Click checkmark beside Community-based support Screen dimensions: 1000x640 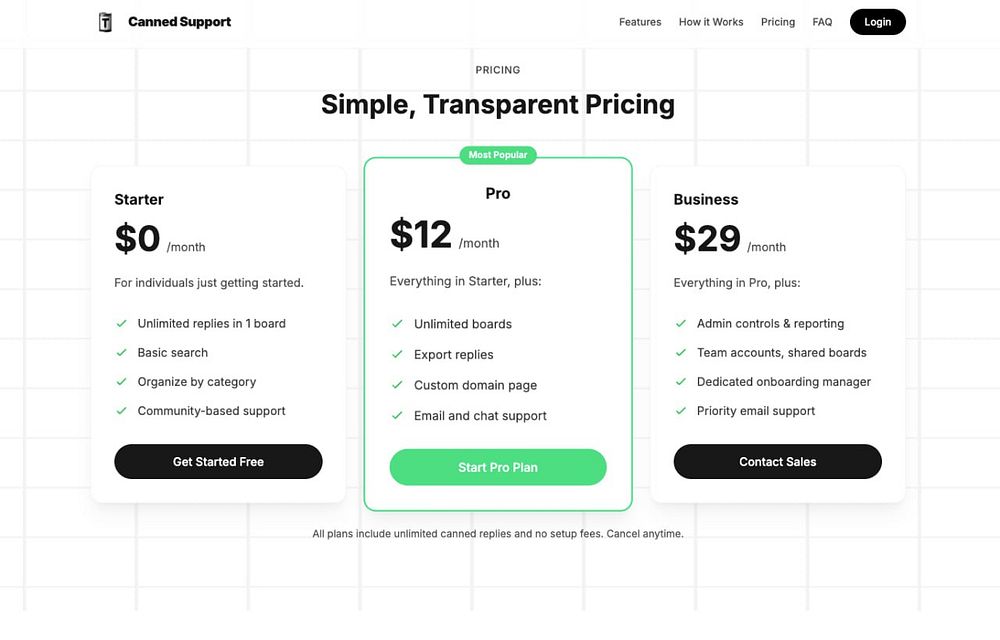(121, 410)
